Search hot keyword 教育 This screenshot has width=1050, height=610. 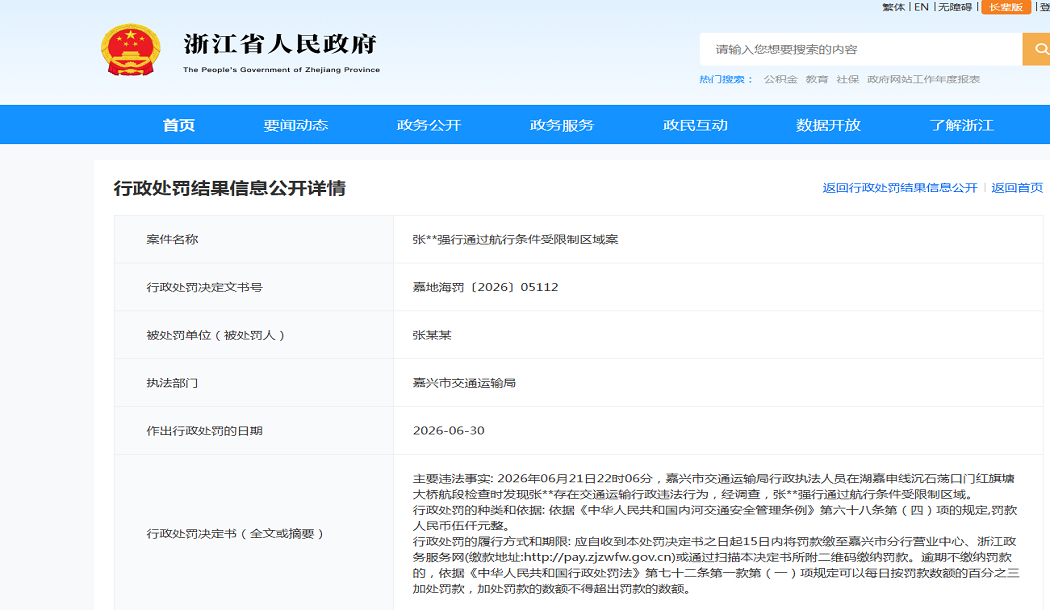click(x=817, y=79)
